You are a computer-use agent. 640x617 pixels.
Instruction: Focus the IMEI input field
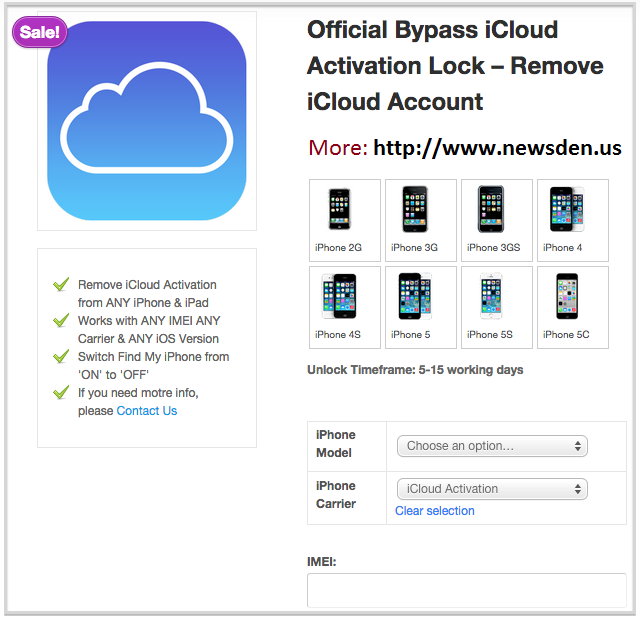click(x=467, y=590)
